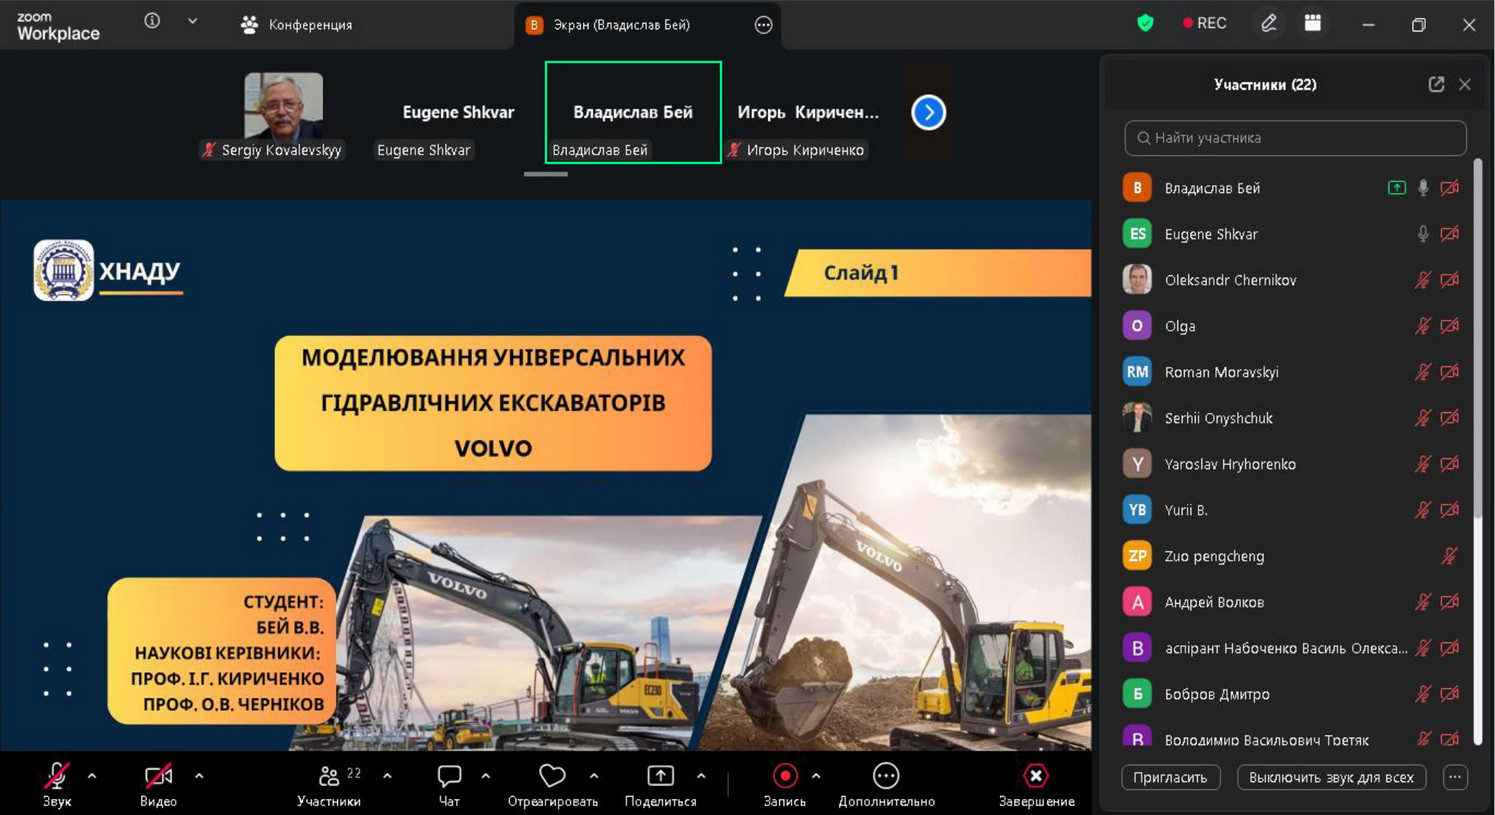1495x815 pixels.
Task: Click the Mute all button
Action: coord(1330,777)
